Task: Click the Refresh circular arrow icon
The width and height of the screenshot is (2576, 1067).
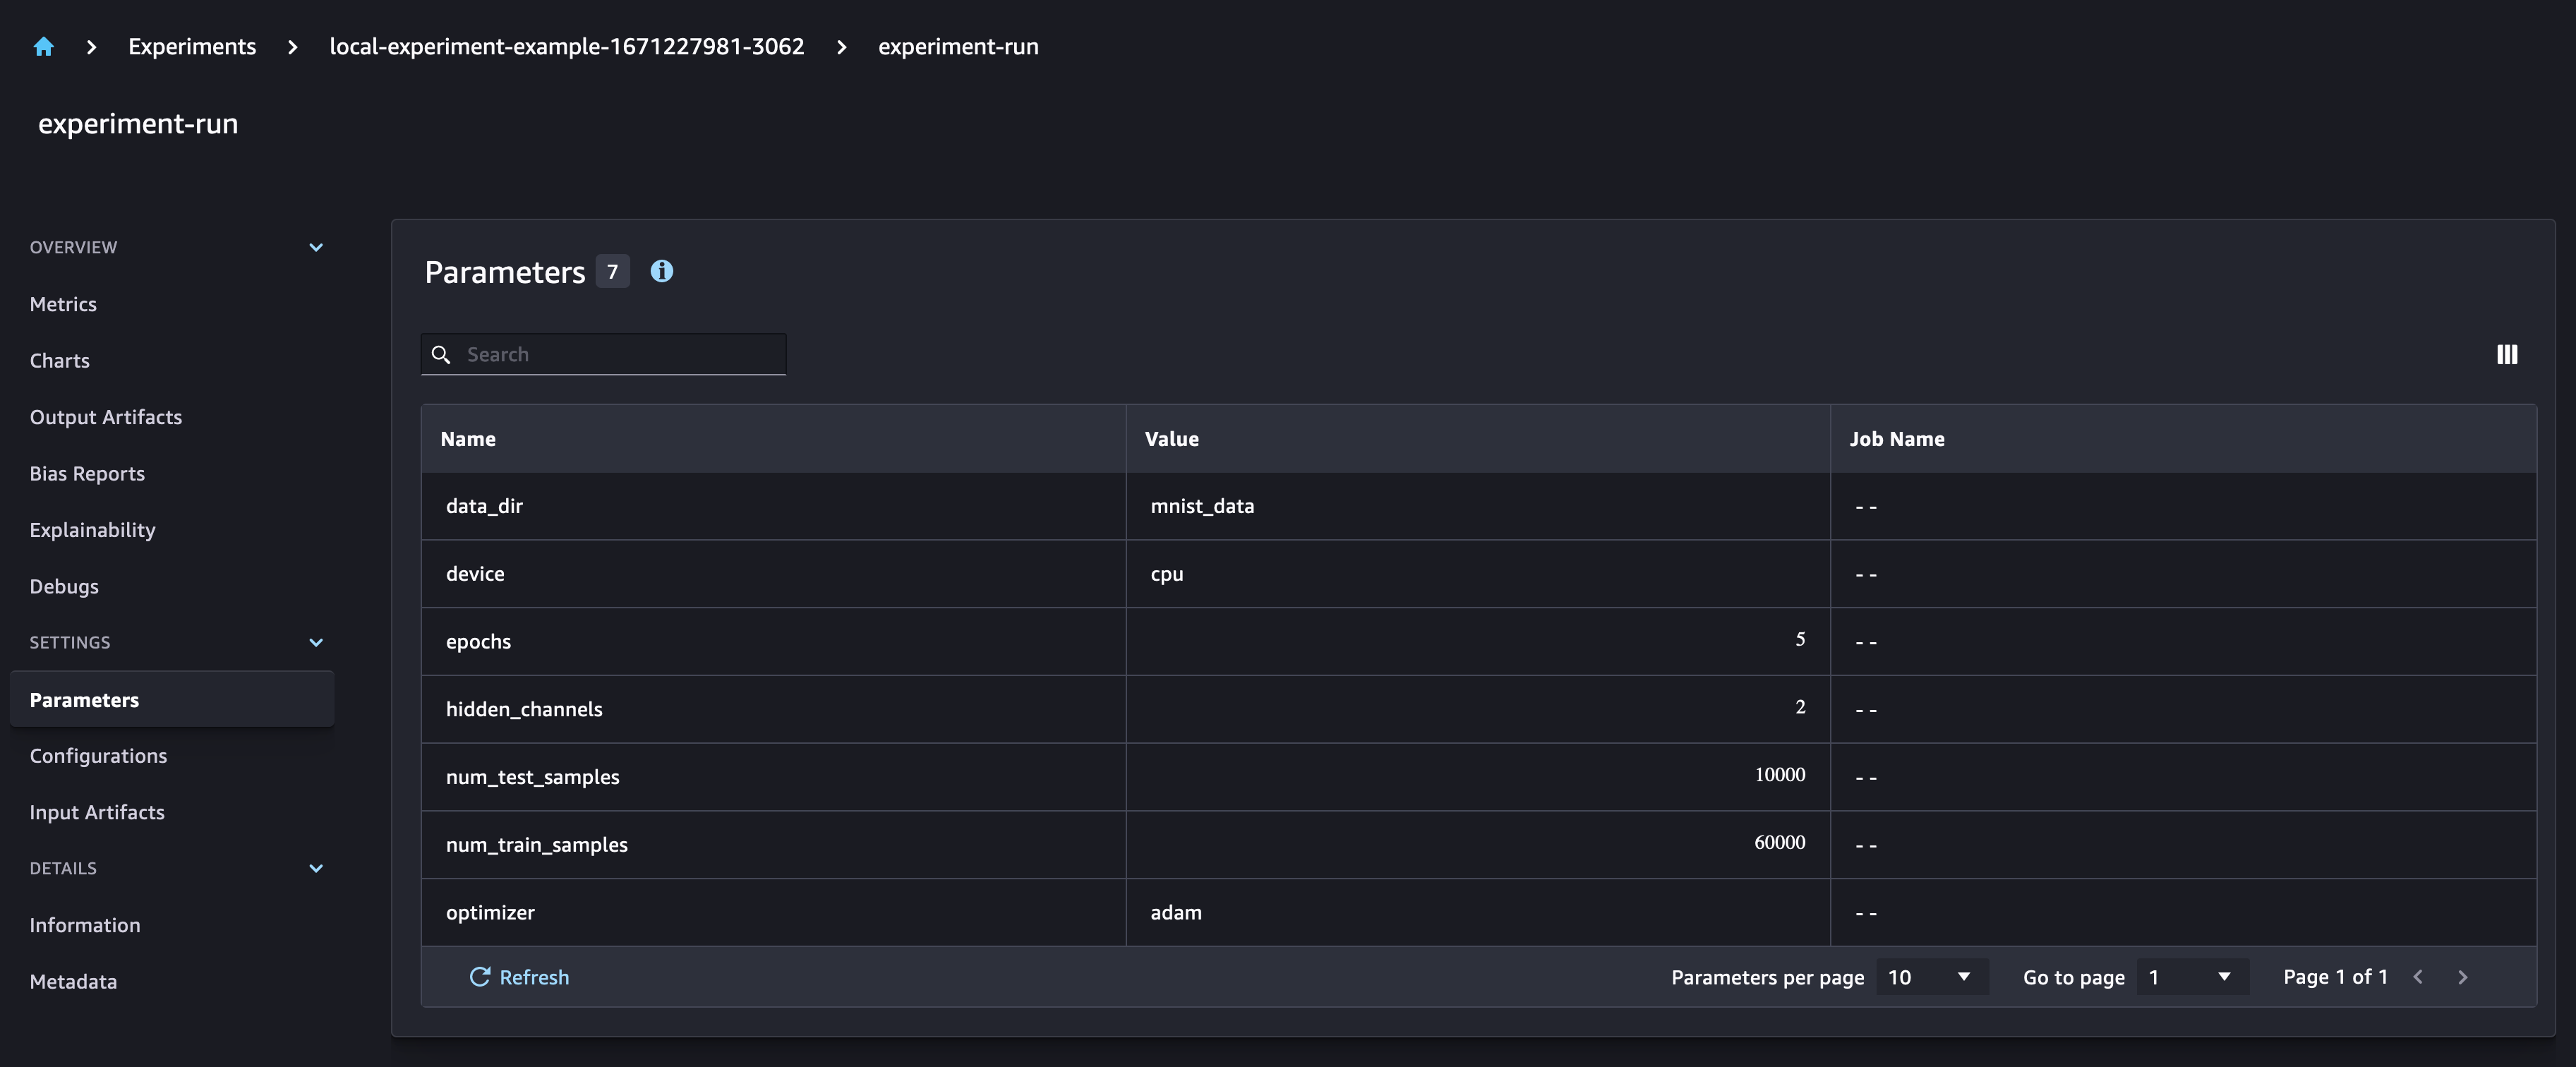Action: 480,977
